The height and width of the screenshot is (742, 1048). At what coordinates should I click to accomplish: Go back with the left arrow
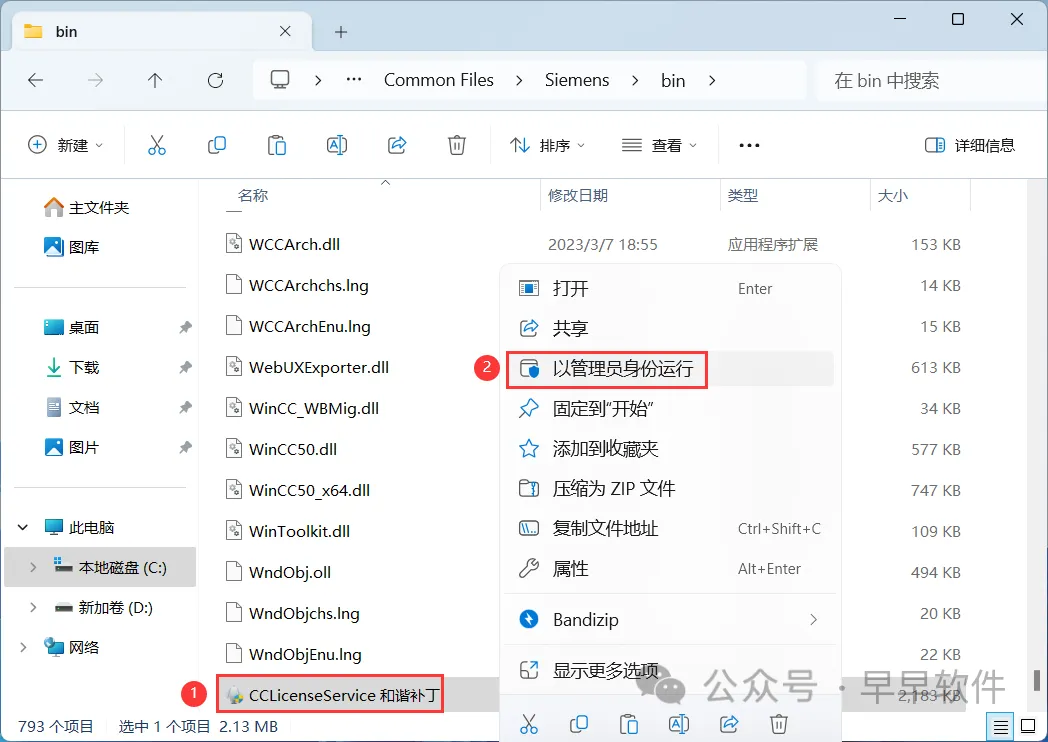(x=35, y=81)
